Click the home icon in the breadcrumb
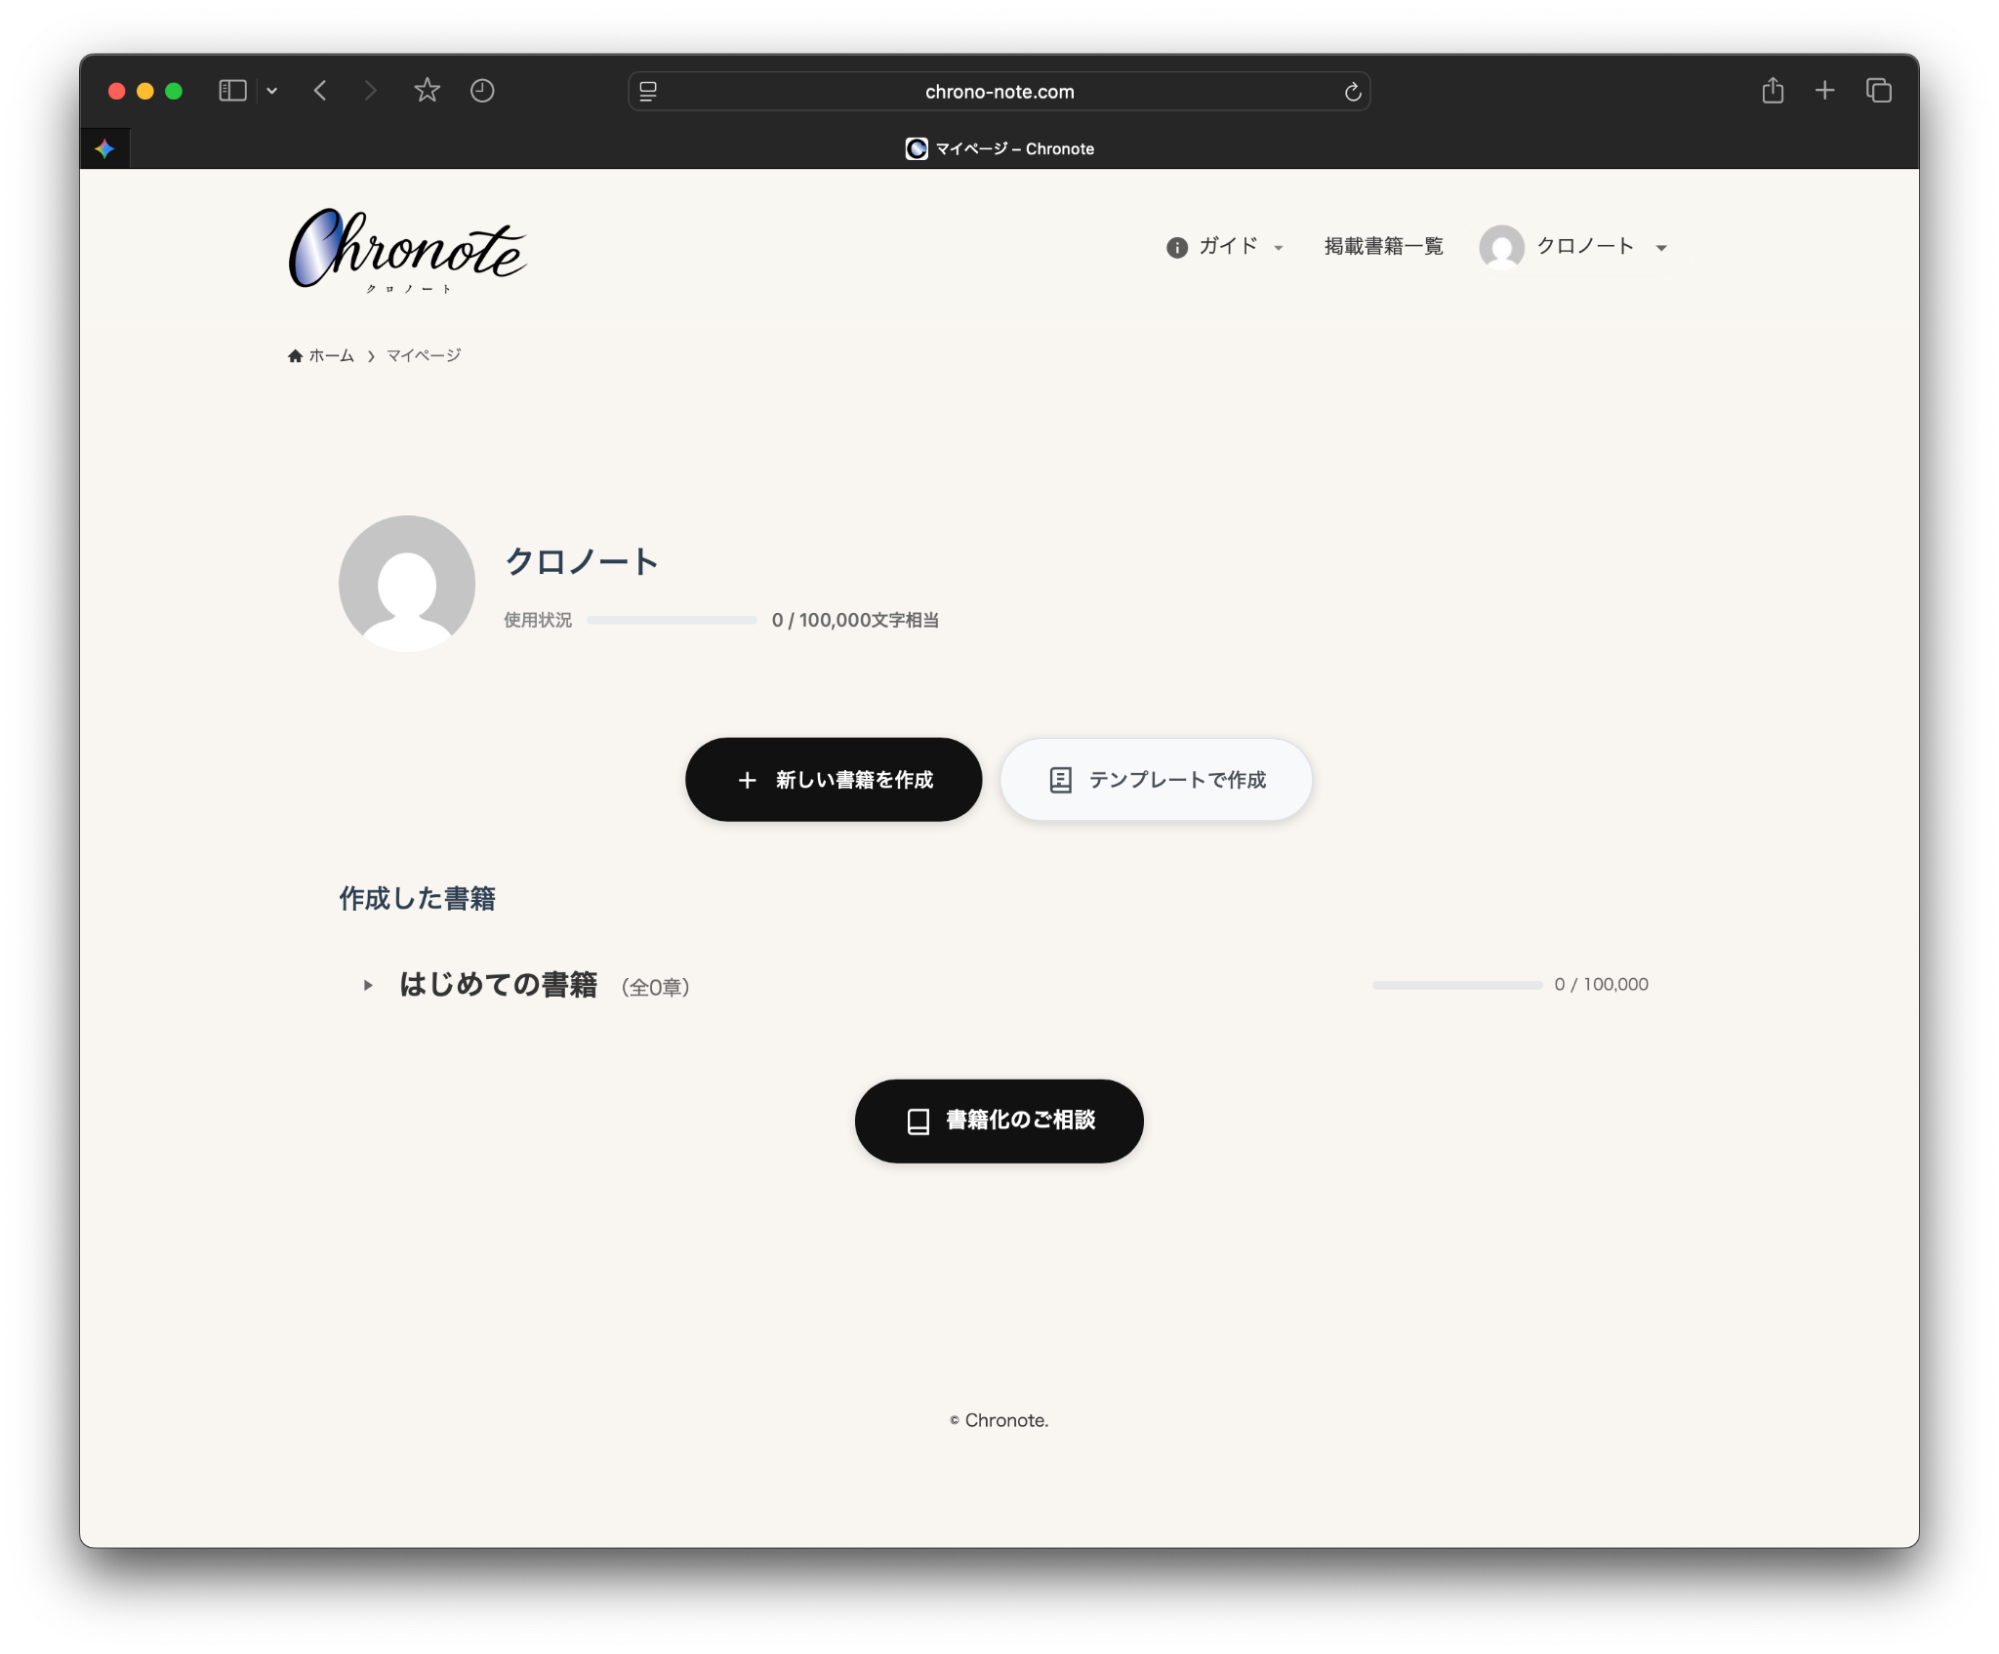The image size is (1999, 1654). [x=293, y=355]
